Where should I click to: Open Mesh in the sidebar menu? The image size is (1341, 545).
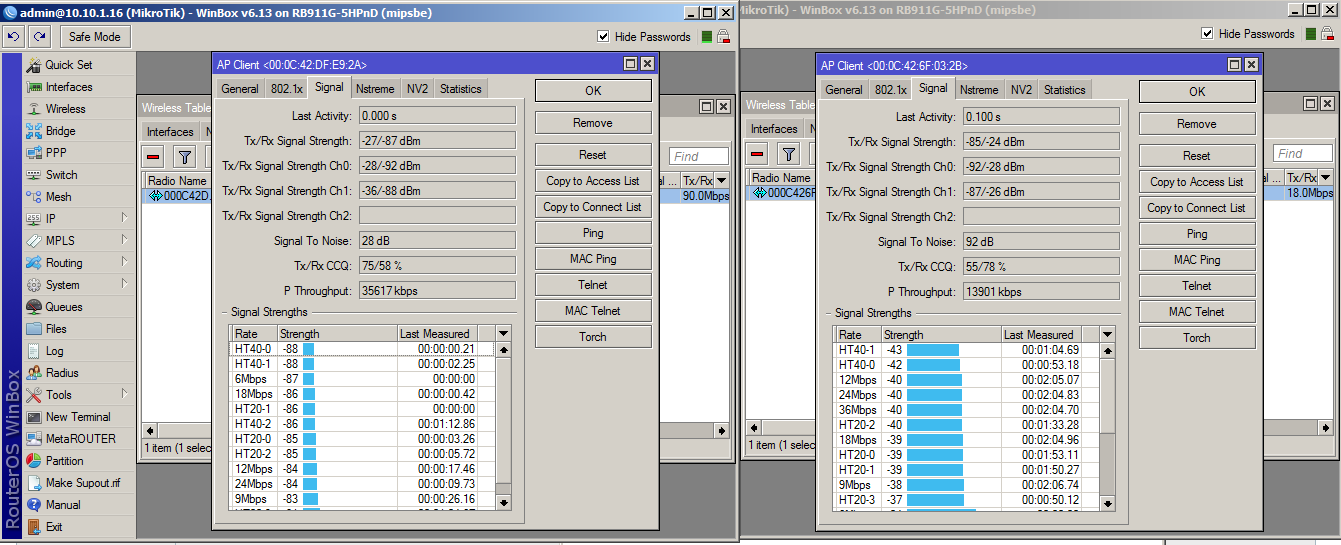click(58, 197)
